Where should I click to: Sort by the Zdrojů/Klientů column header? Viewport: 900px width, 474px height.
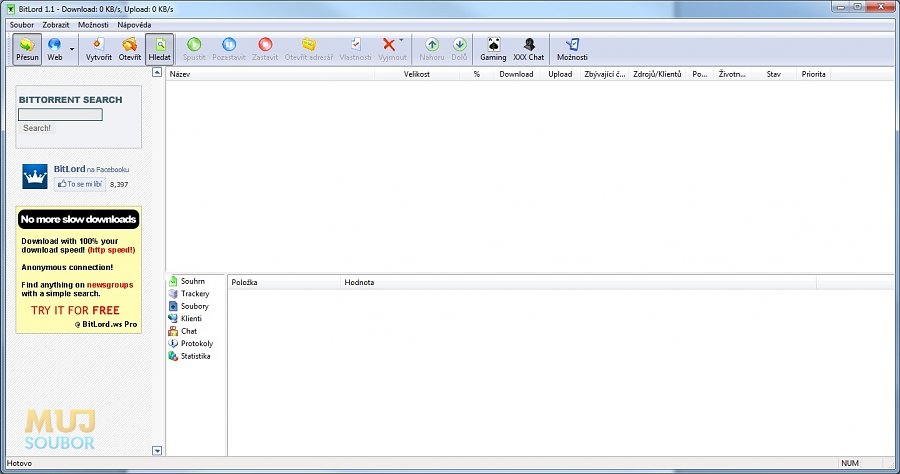pyautogui.click(x=657, y=74)
